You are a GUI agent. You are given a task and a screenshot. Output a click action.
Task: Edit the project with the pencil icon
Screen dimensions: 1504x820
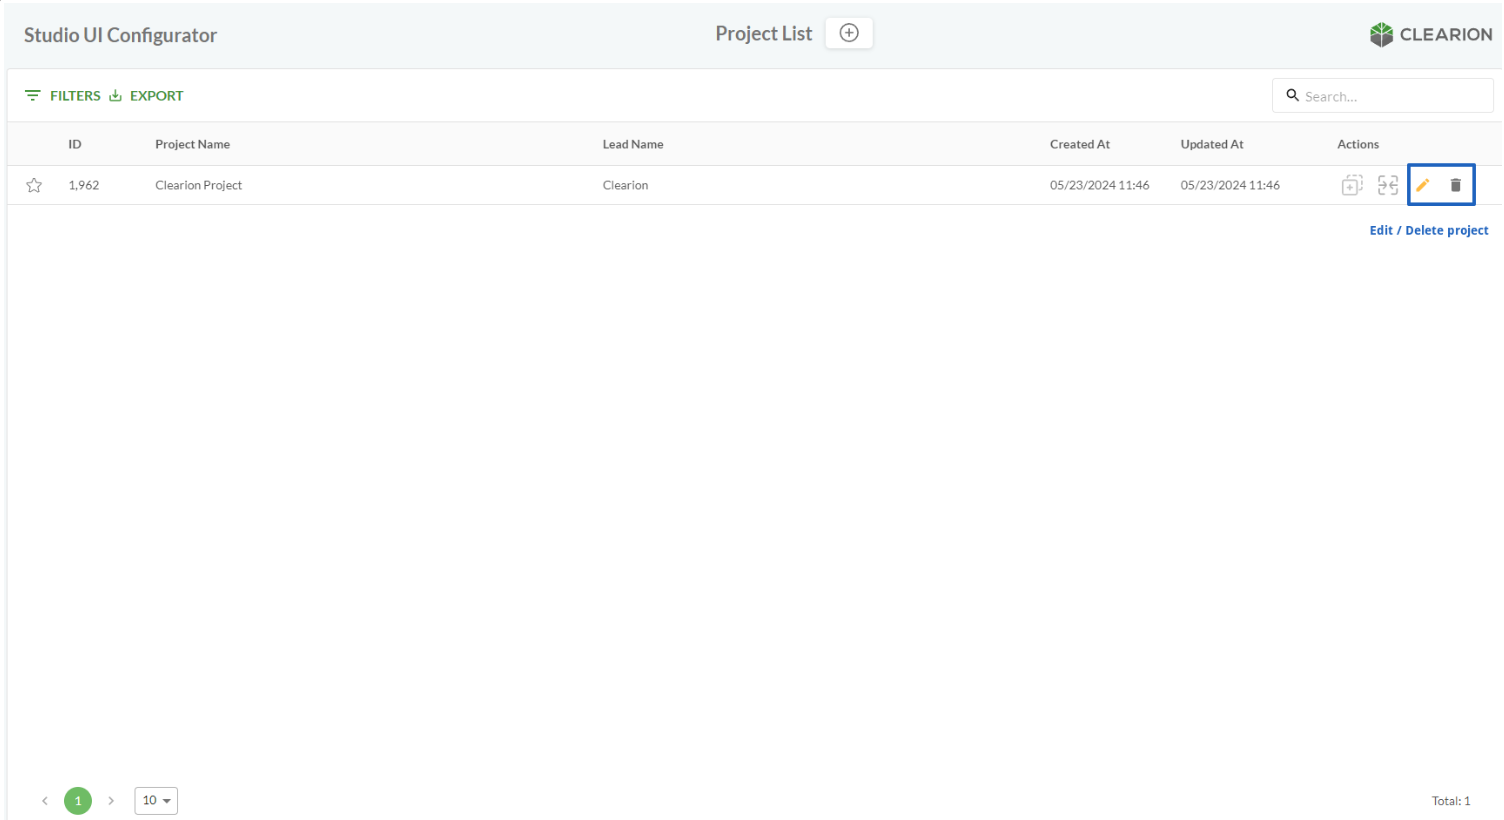click(1423, 185)
